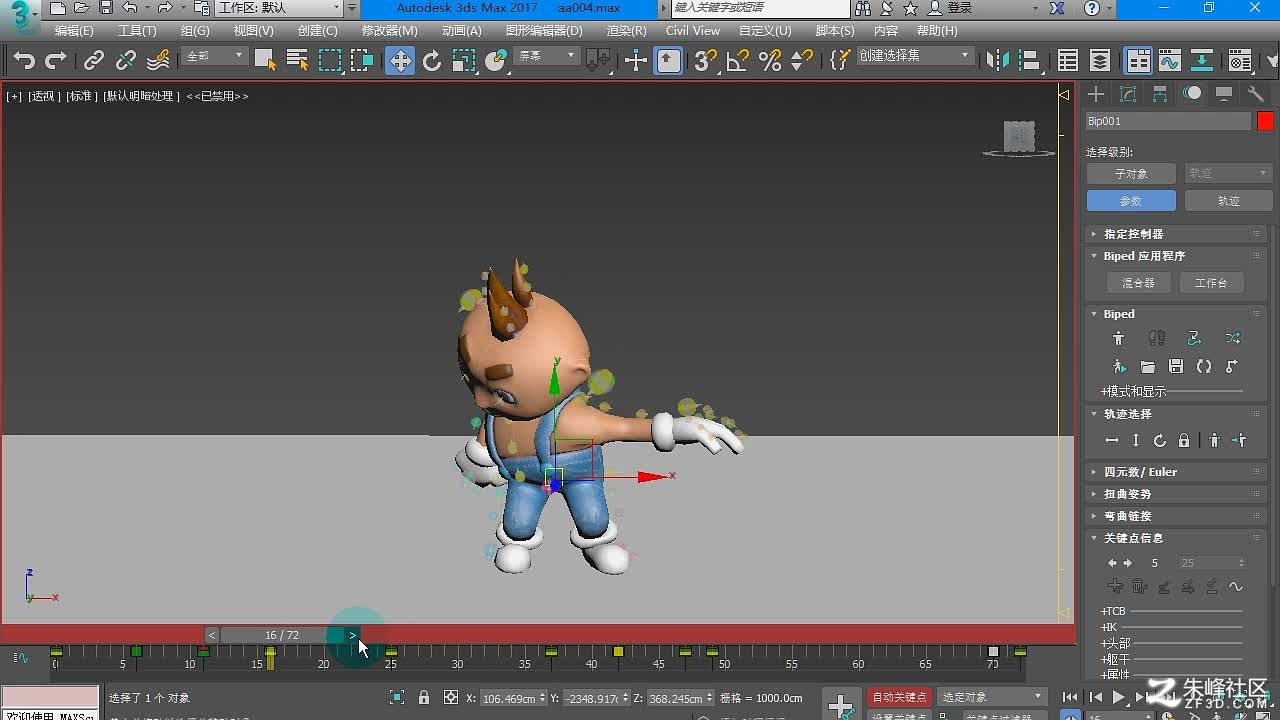
Task: Click the Redo arrow in main toolbar
Action: [x=56, y=61]
